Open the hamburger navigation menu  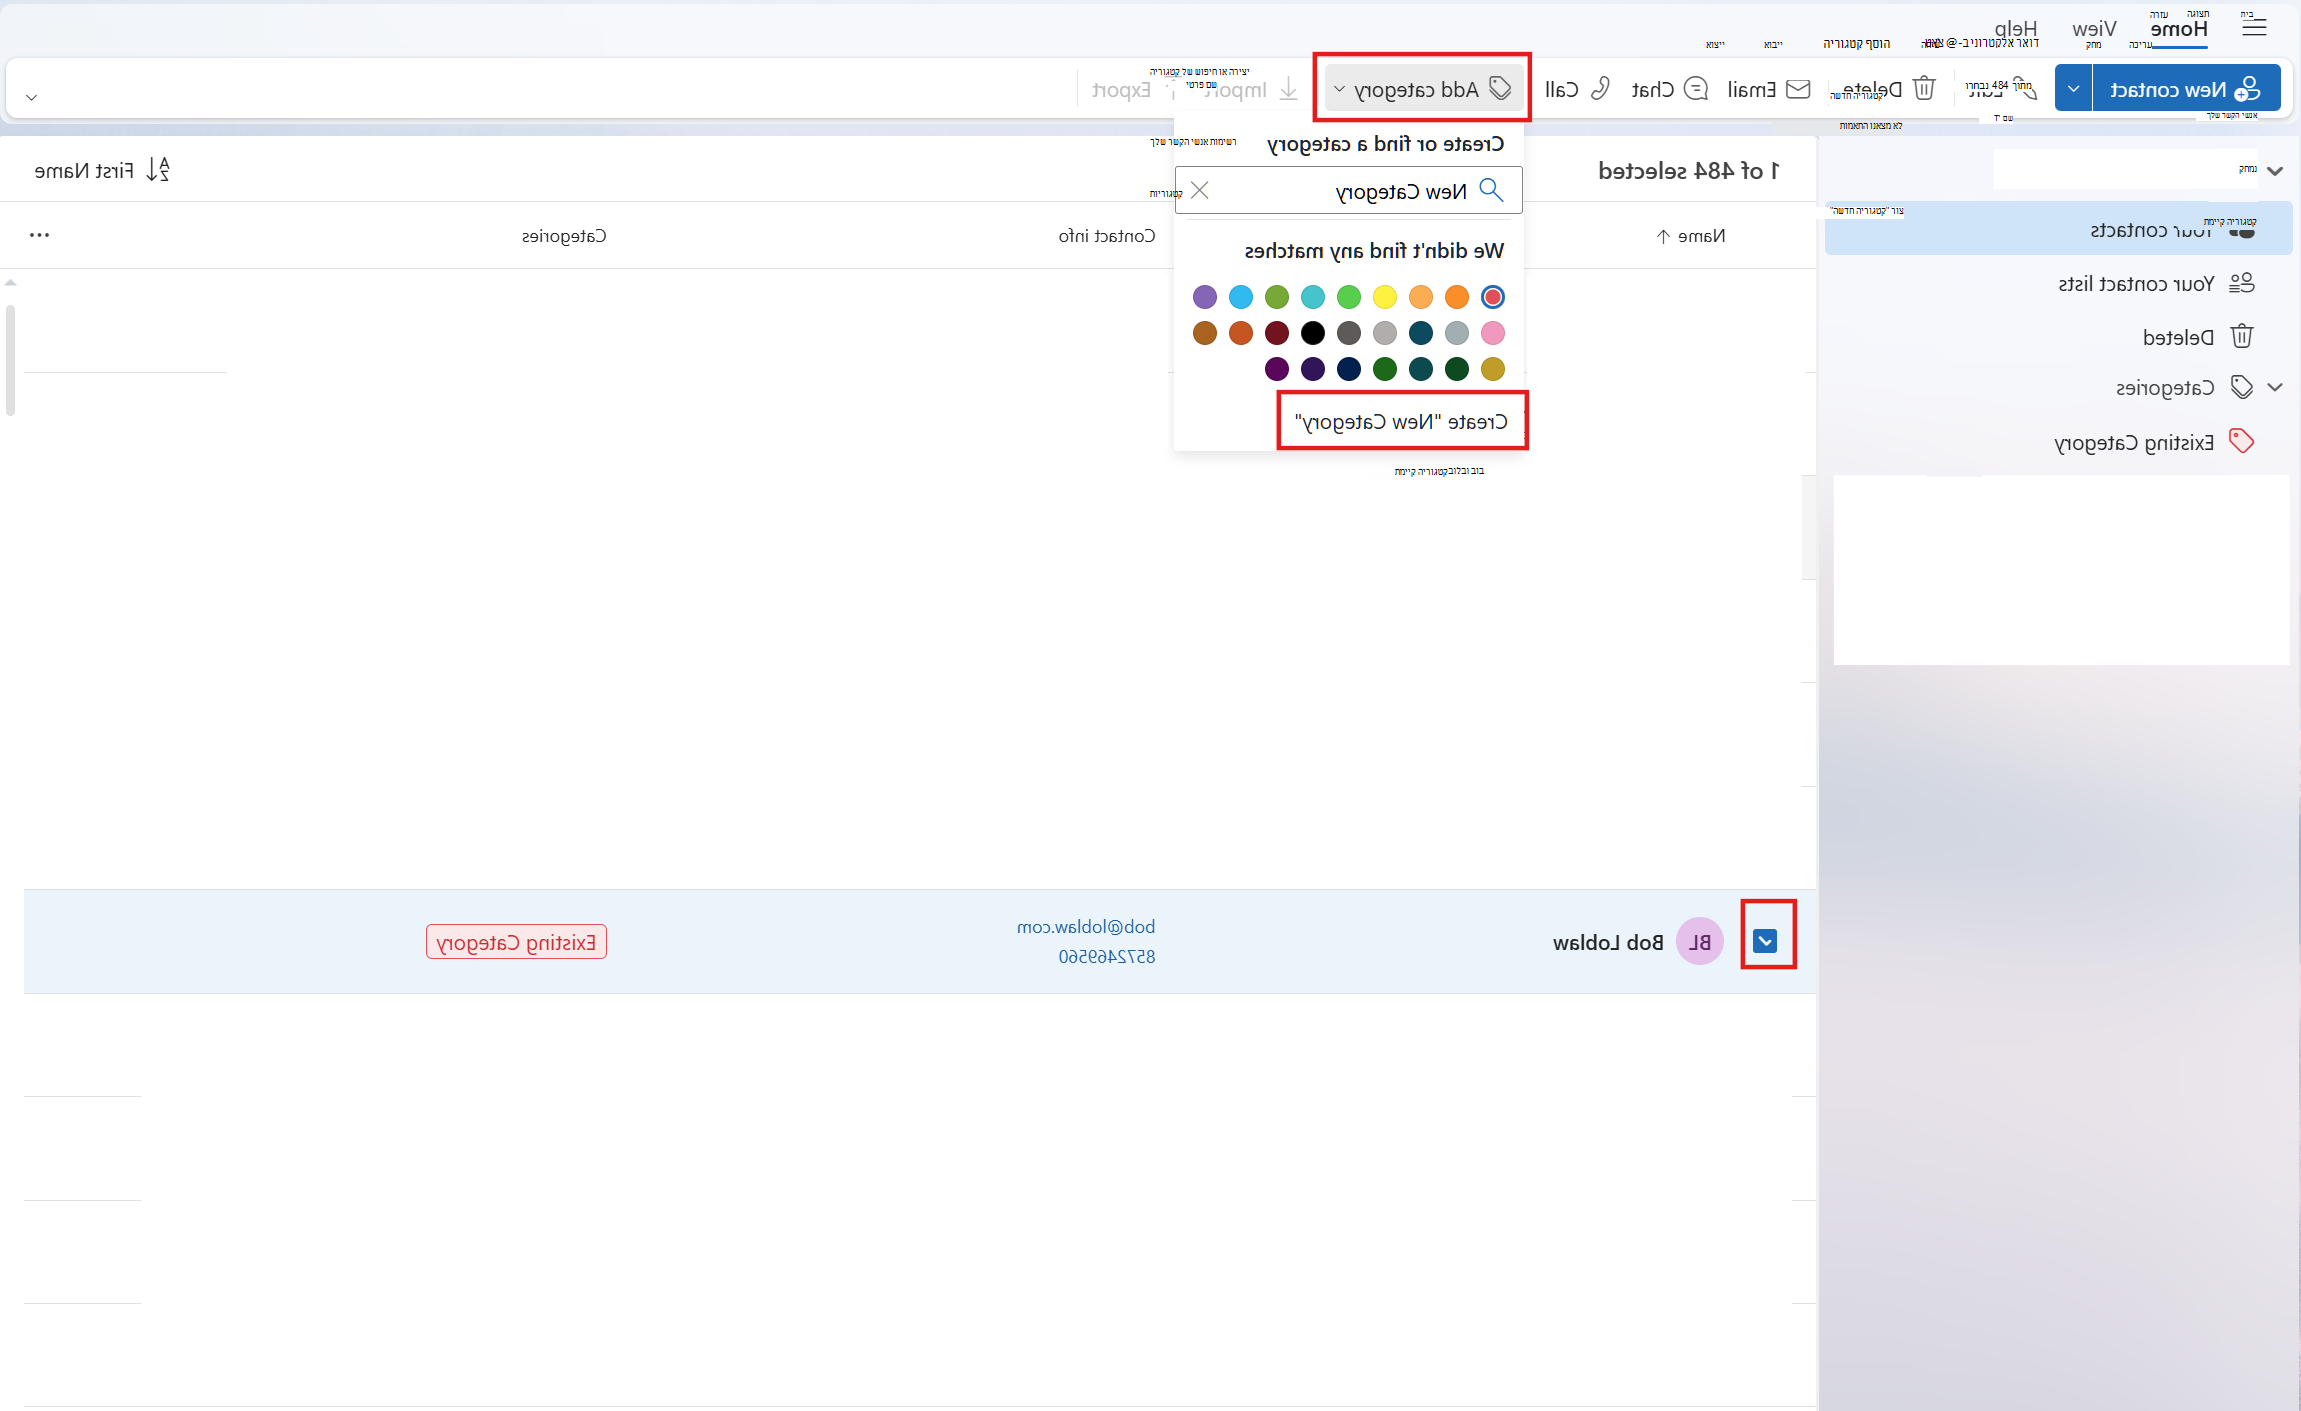(2254, 28)
